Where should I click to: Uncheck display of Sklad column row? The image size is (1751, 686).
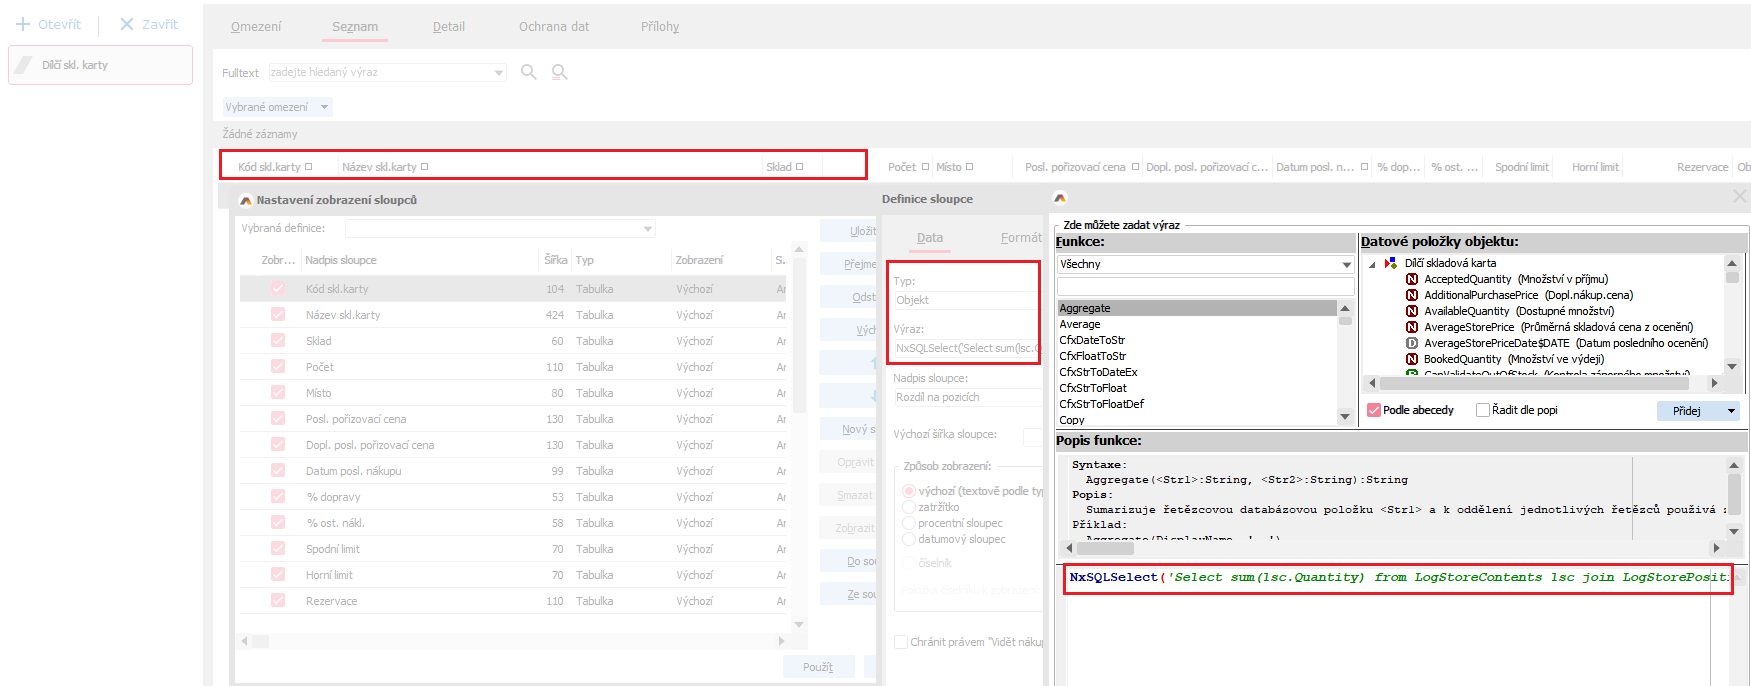[278, 341]
